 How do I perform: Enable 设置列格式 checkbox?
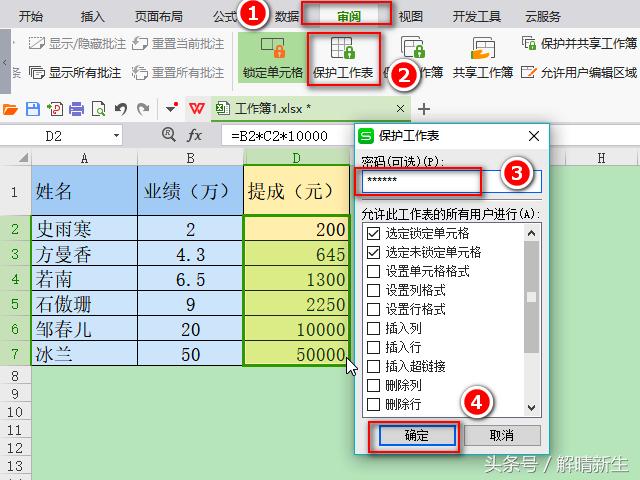tap(373, 290)
